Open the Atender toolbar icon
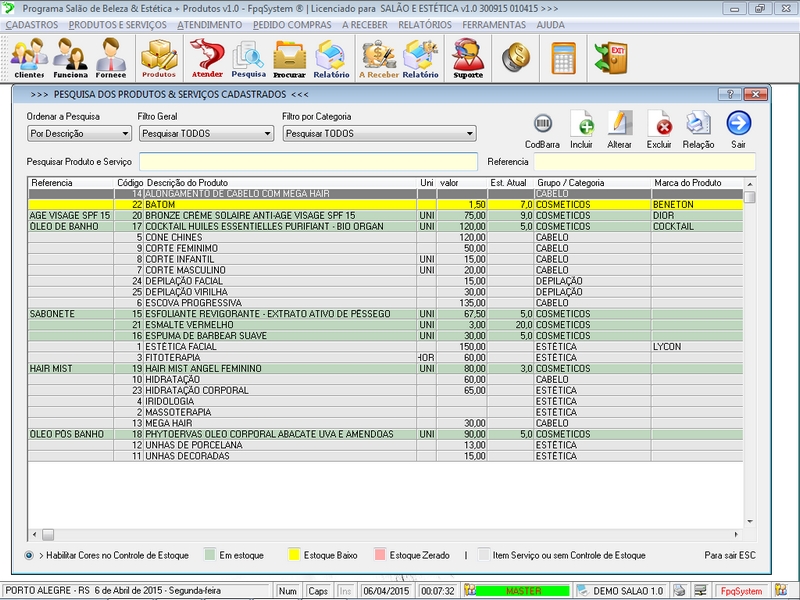This screenshot has width=800, height=600. (x=207, y=58)
